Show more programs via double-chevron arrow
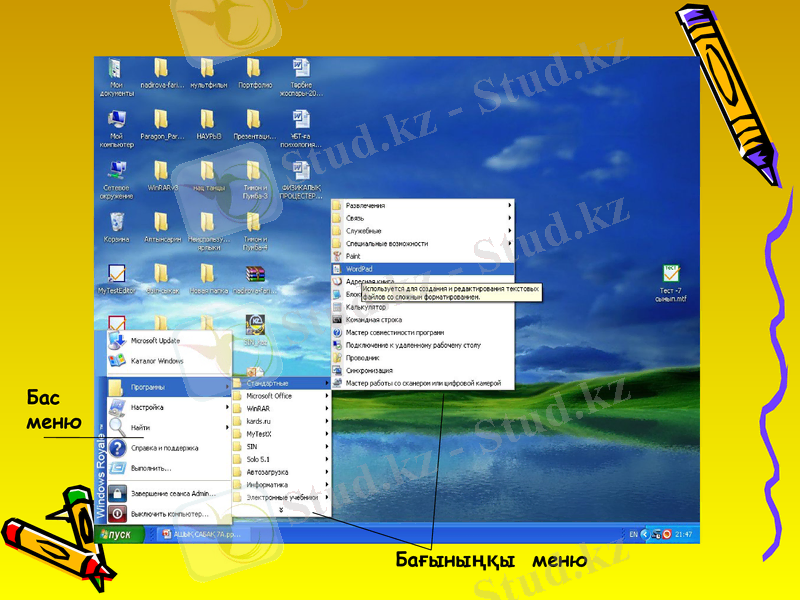 (280, 510)
